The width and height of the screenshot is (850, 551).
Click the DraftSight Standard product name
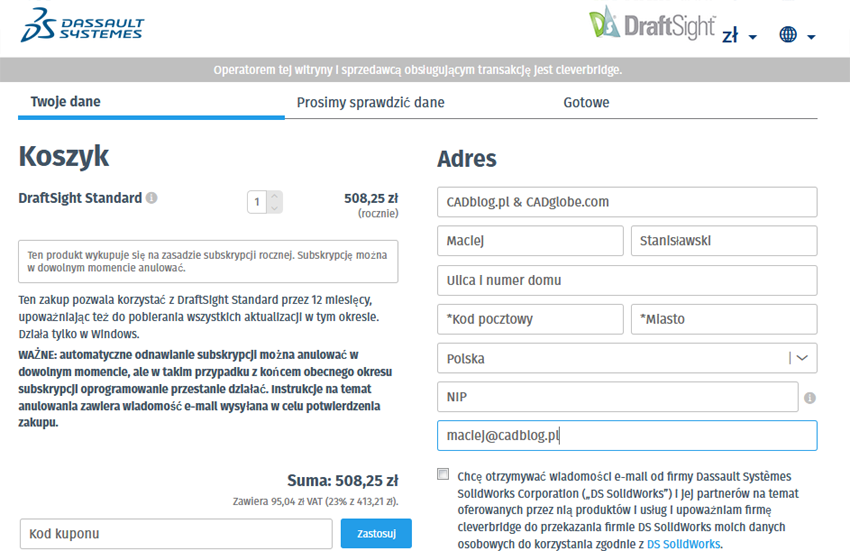(x=80, y=198)
